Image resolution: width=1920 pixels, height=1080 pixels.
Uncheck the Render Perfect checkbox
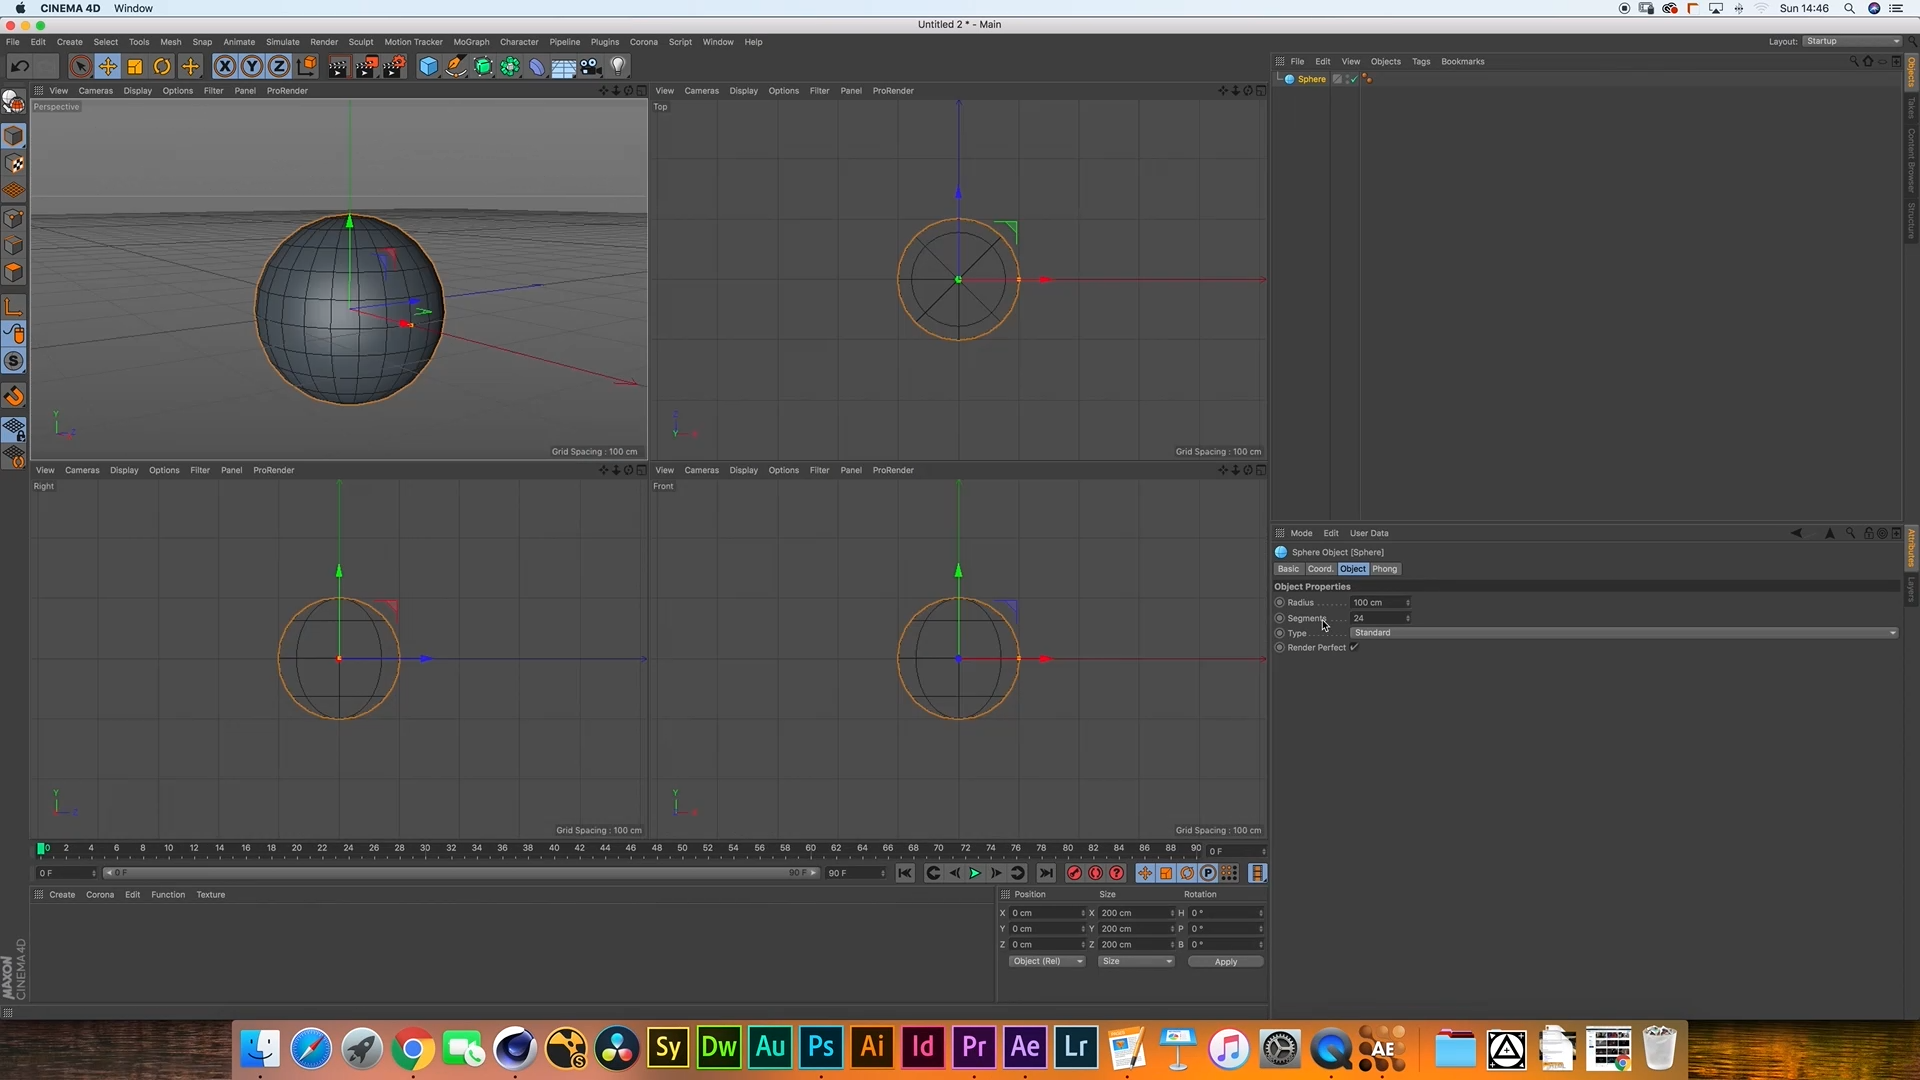click(1354, 648)
